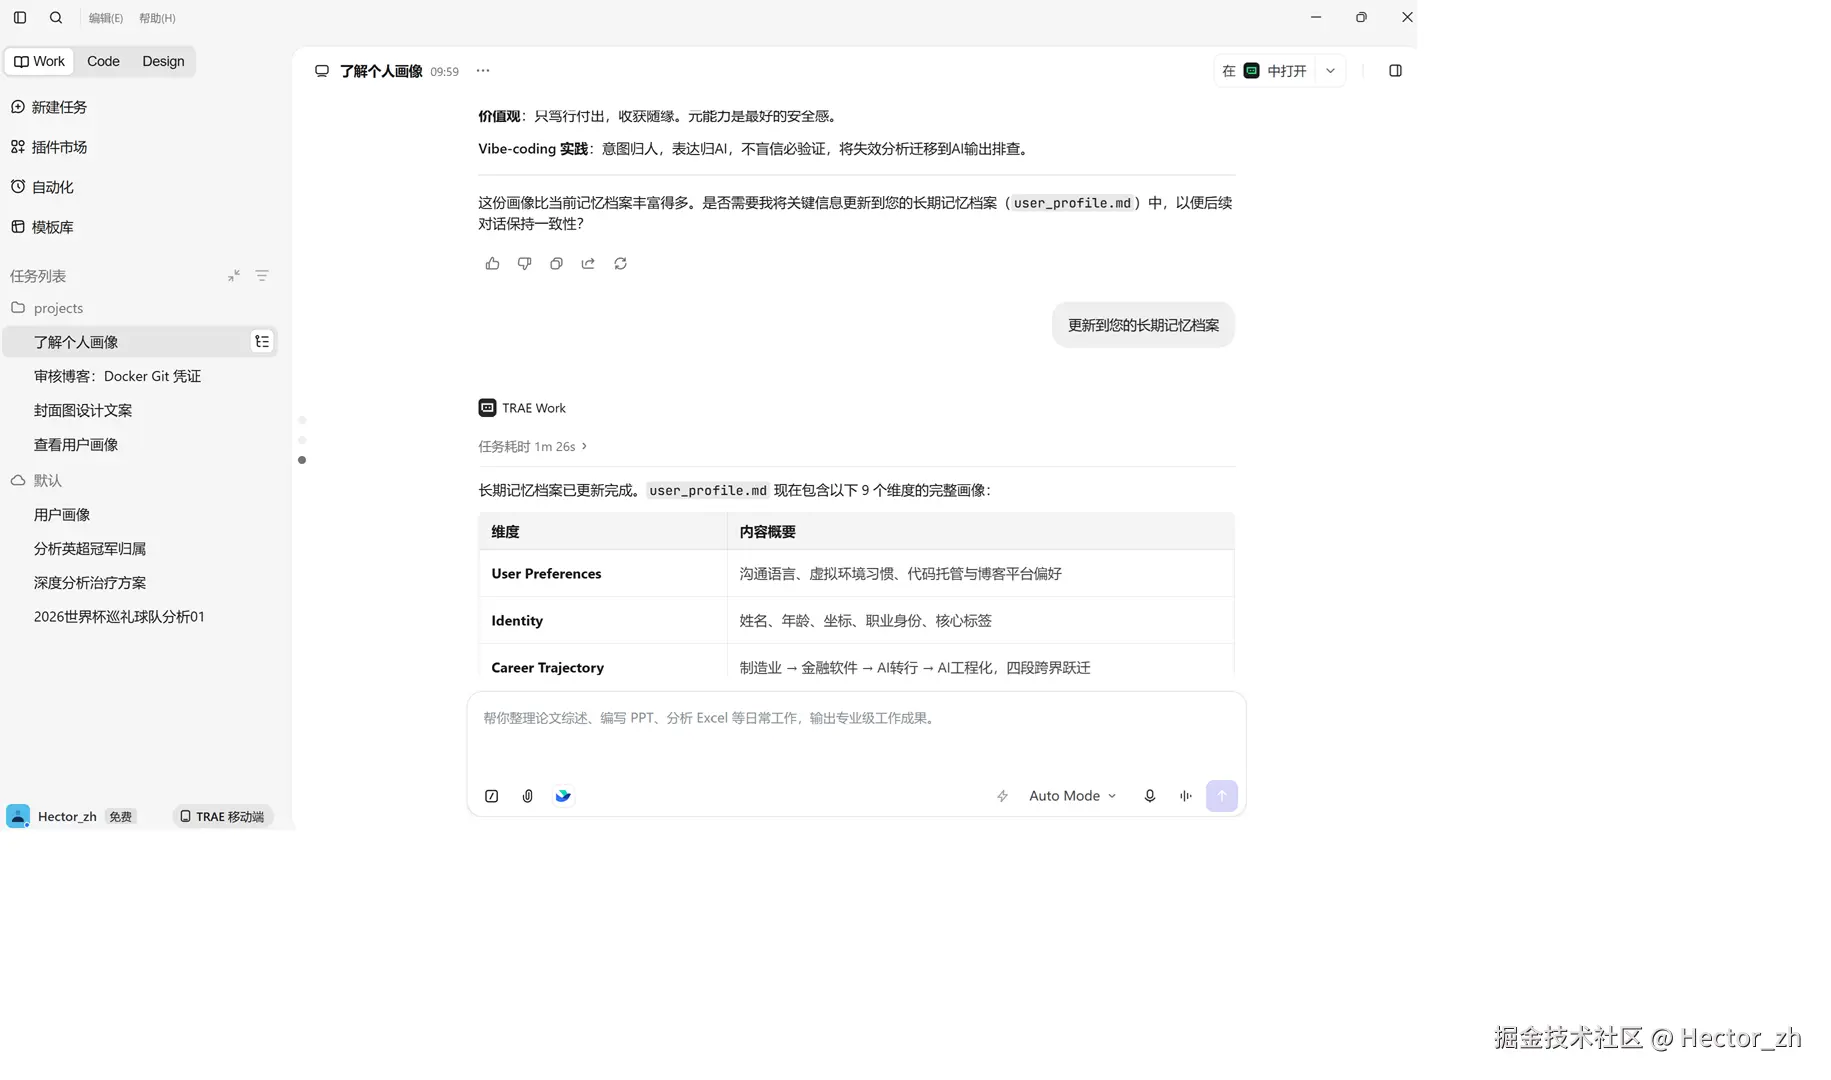Open the search magnifier icon
This screenshot has width=1831, height=1080.
tap(56, 17)
